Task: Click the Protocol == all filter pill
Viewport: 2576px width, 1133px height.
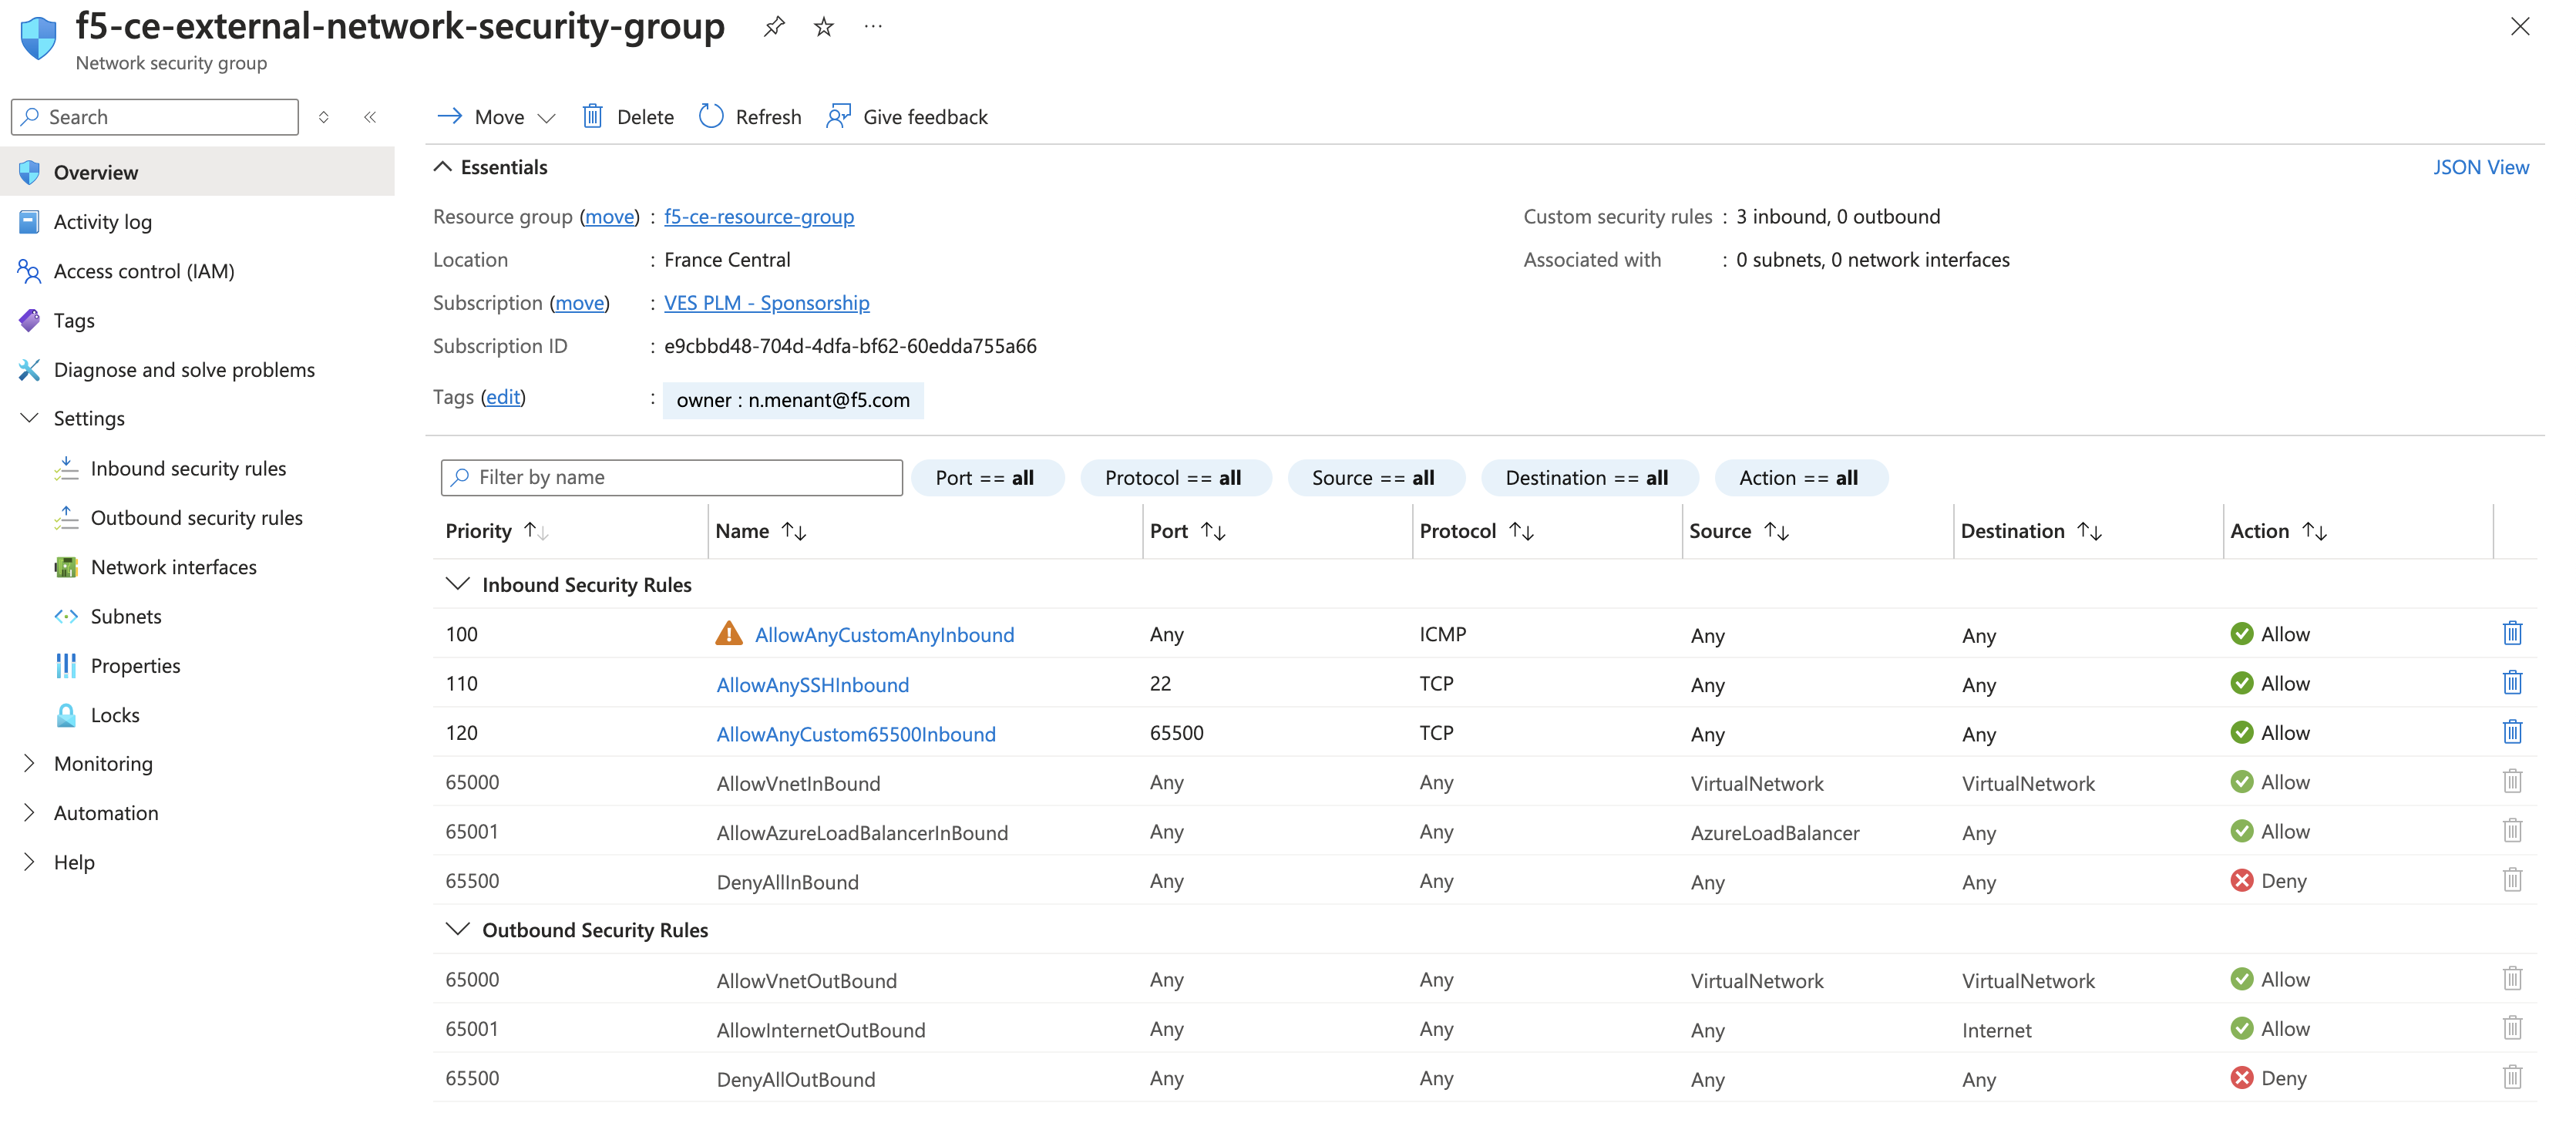Action: pyautogui.click(x=1174, y=478)
